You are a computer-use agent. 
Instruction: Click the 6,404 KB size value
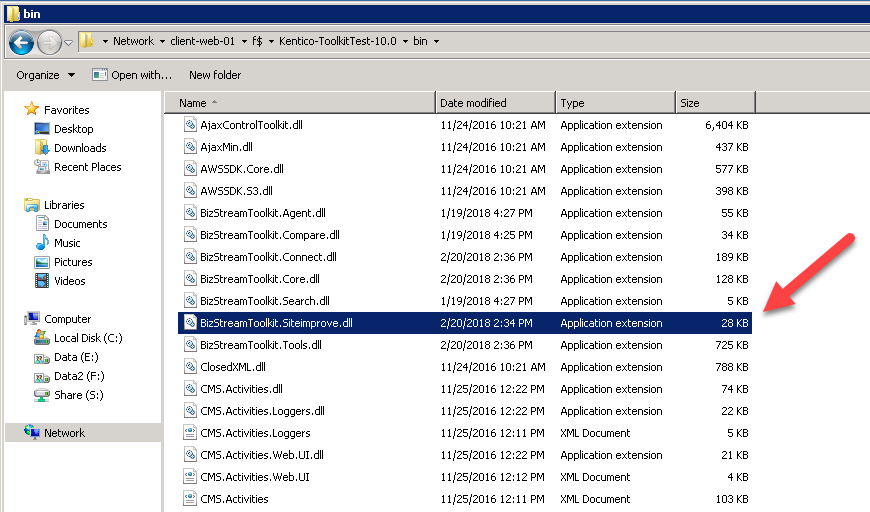point(726,125)
